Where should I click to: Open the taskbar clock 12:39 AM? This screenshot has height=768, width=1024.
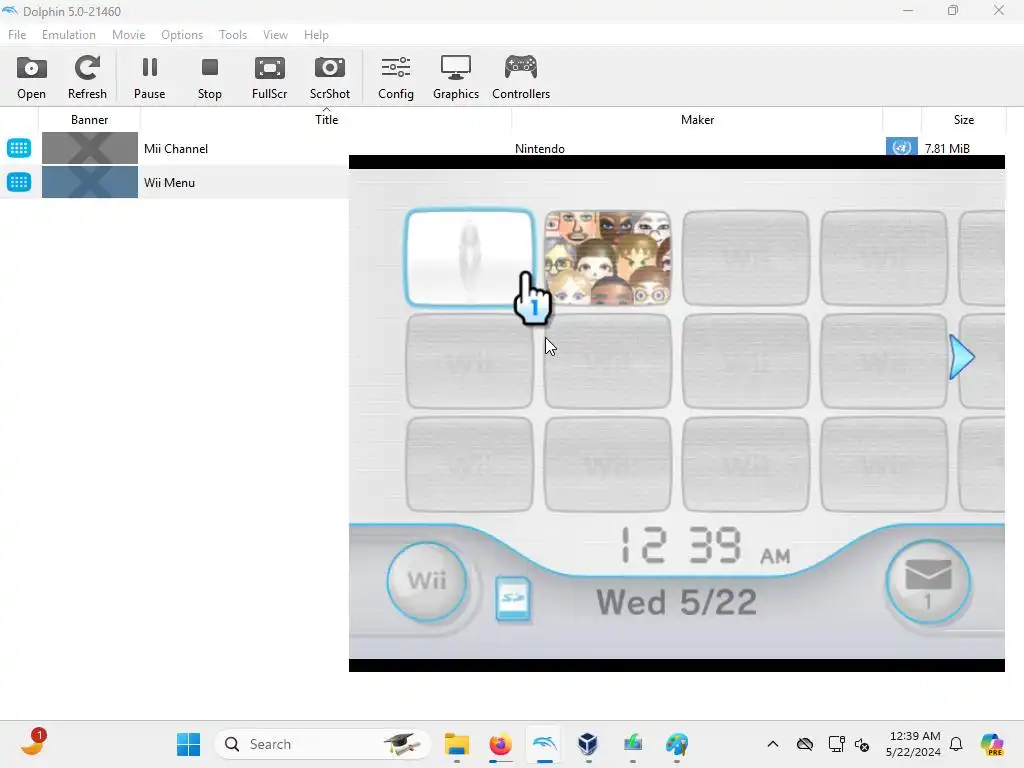[x=913, y=744]
